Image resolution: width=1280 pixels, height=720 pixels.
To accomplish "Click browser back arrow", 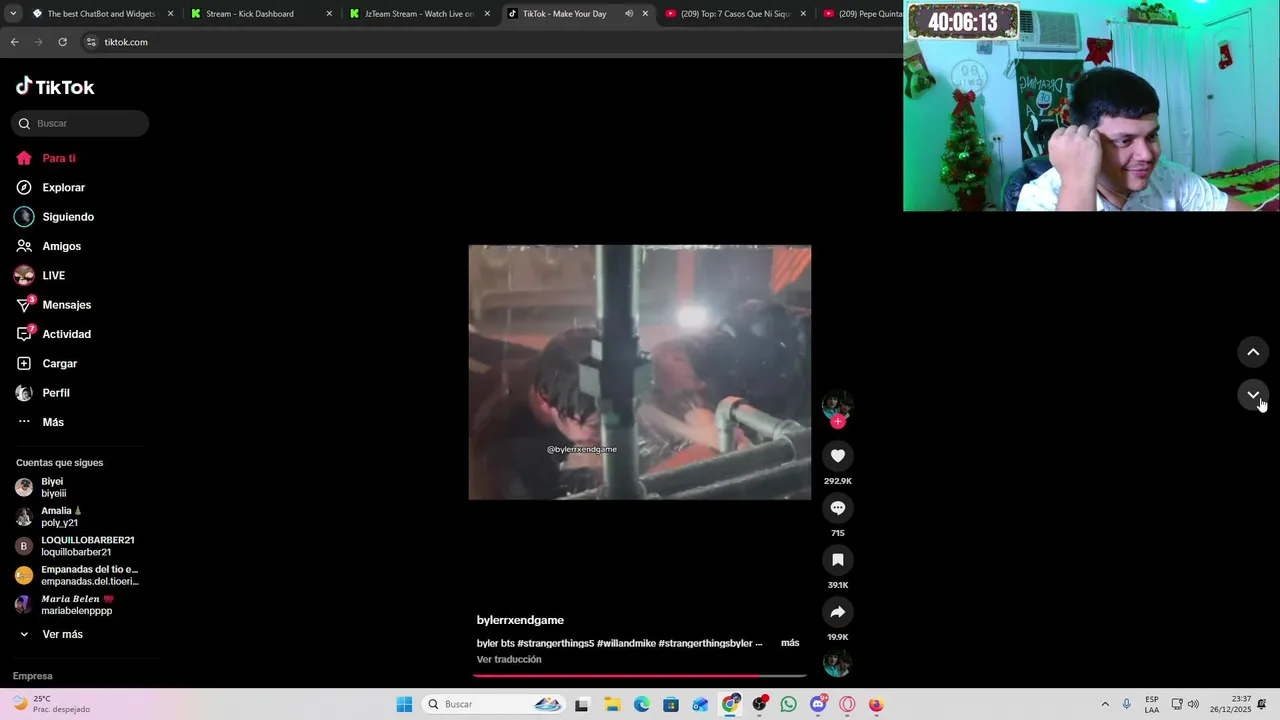I will pyautogui.click(x=14, y=42).
